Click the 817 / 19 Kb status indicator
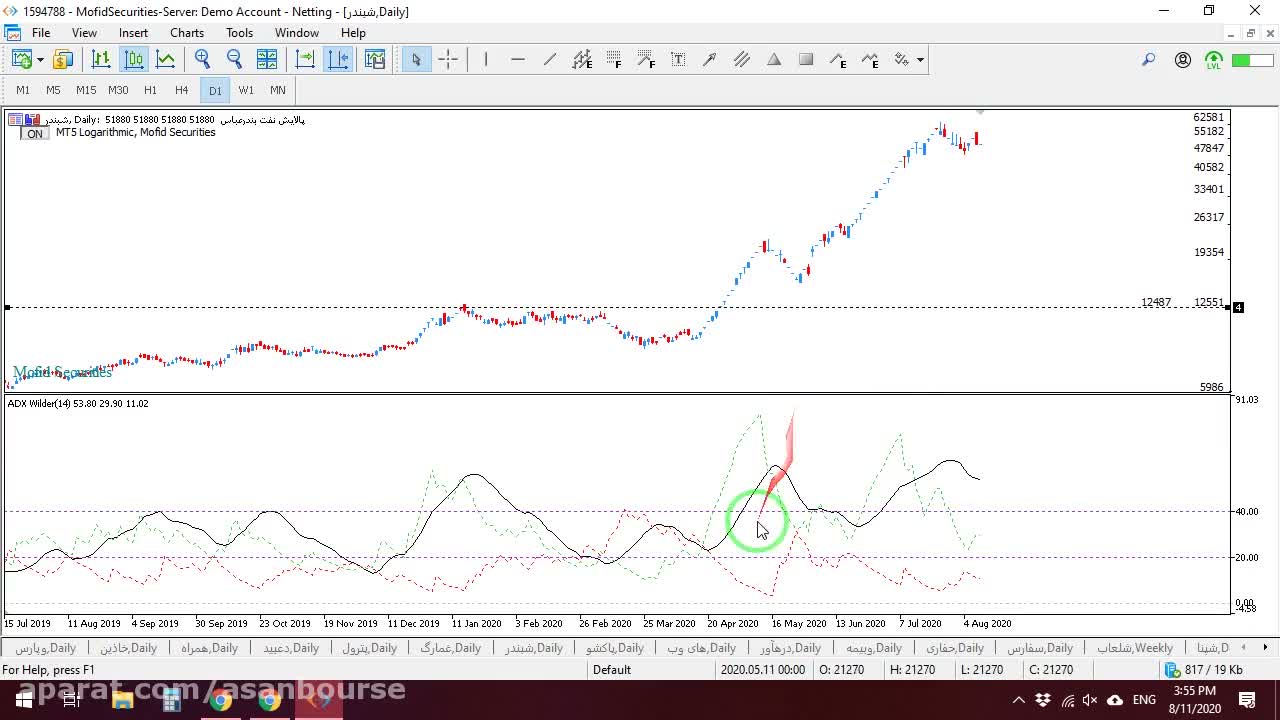This screenshot has height=720, width=1280. click(1205, 670)
